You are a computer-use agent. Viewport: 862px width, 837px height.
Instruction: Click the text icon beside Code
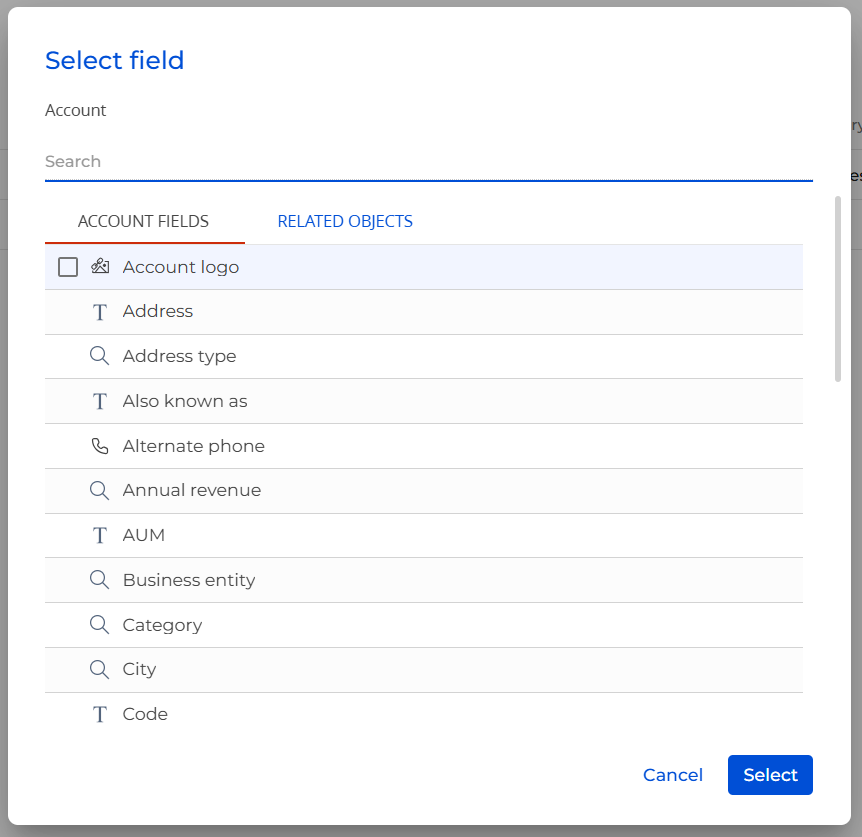(x=100, y=714)
